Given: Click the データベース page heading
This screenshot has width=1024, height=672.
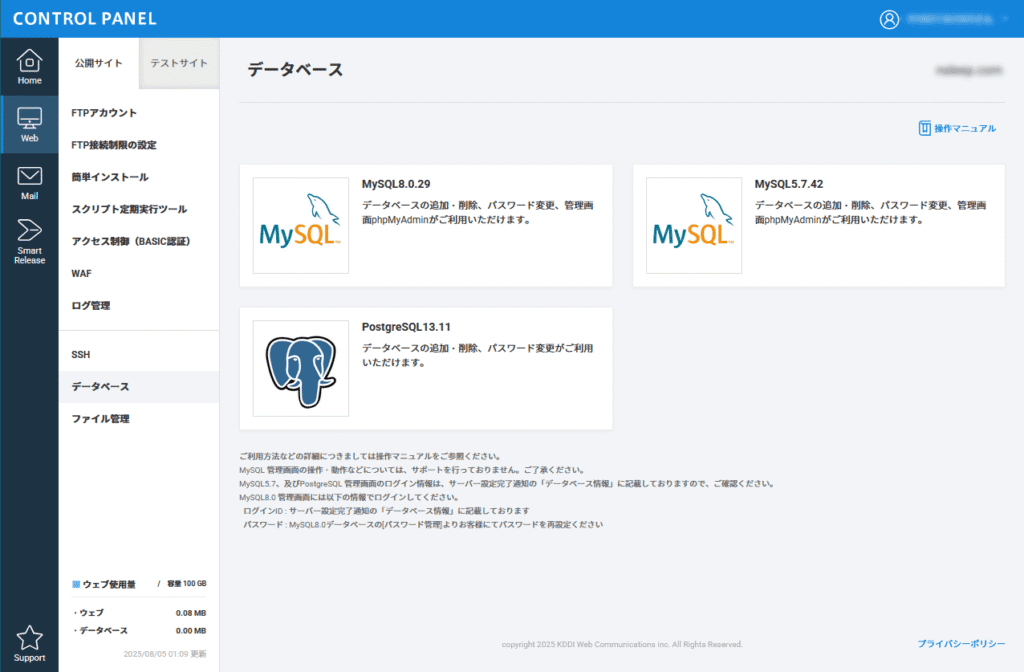Looking at the screenshot, I should coord(295,70).
